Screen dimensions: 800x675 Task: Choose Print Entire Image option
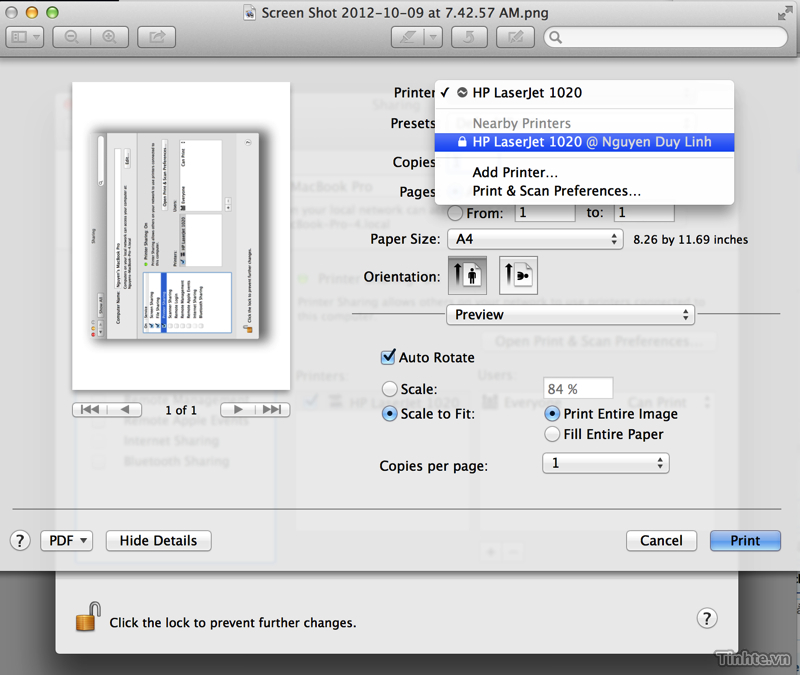552,414
